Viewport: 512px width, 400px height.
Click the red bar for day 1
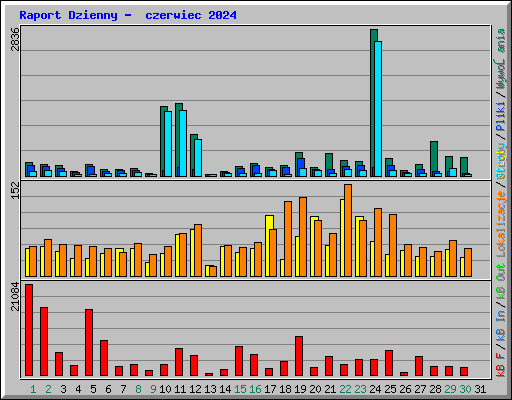29,330
